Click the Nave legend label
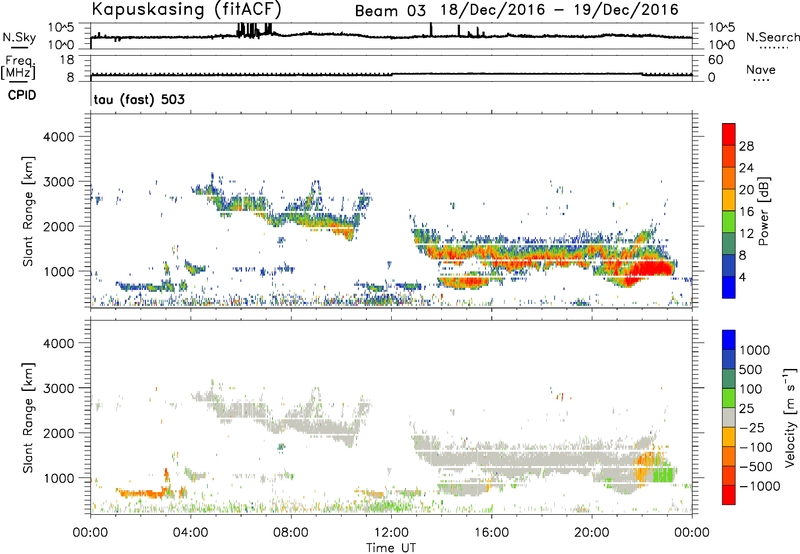This screenshot has height=554, width=800. pyautogui.click(x=761, y=70)
